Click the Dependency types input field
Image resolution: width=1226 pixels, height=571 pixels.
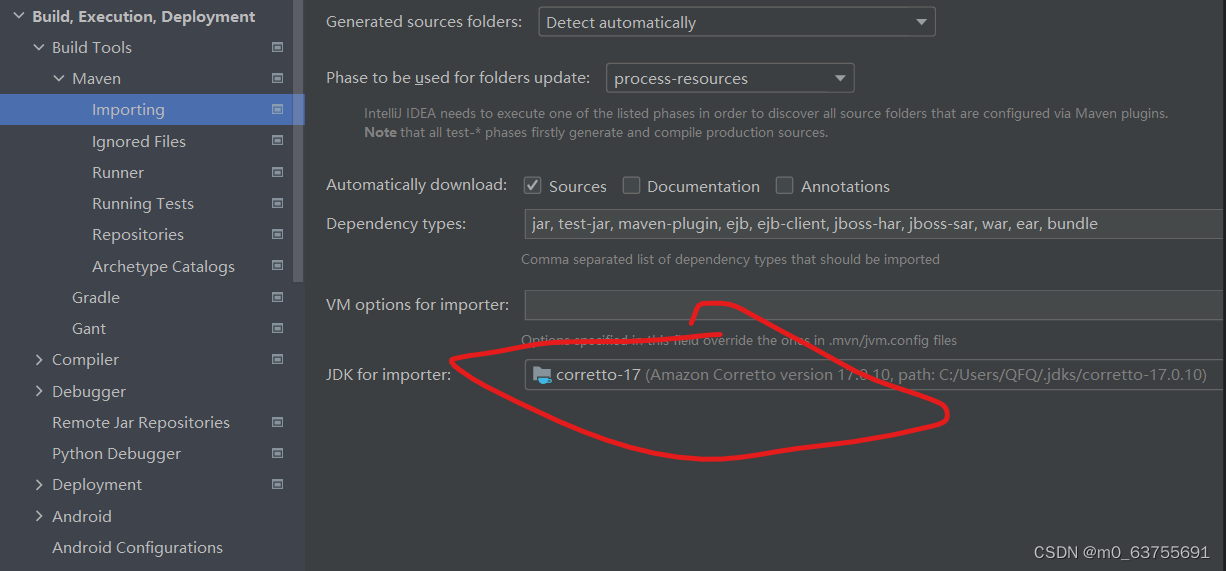coord(874,223)
